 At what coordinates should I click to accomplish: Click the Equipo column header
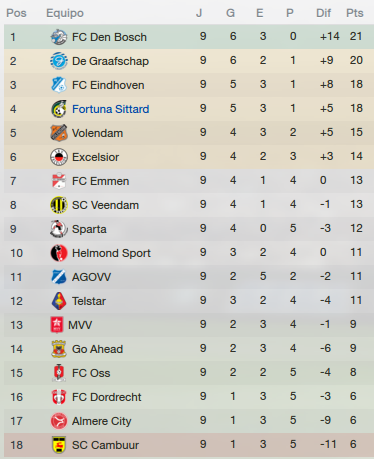coord(65,13)
